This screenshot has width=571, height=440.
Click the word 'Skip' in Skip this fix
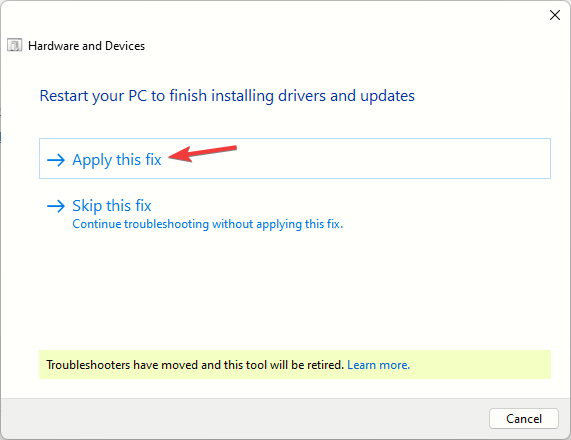(x=87, y=206)
